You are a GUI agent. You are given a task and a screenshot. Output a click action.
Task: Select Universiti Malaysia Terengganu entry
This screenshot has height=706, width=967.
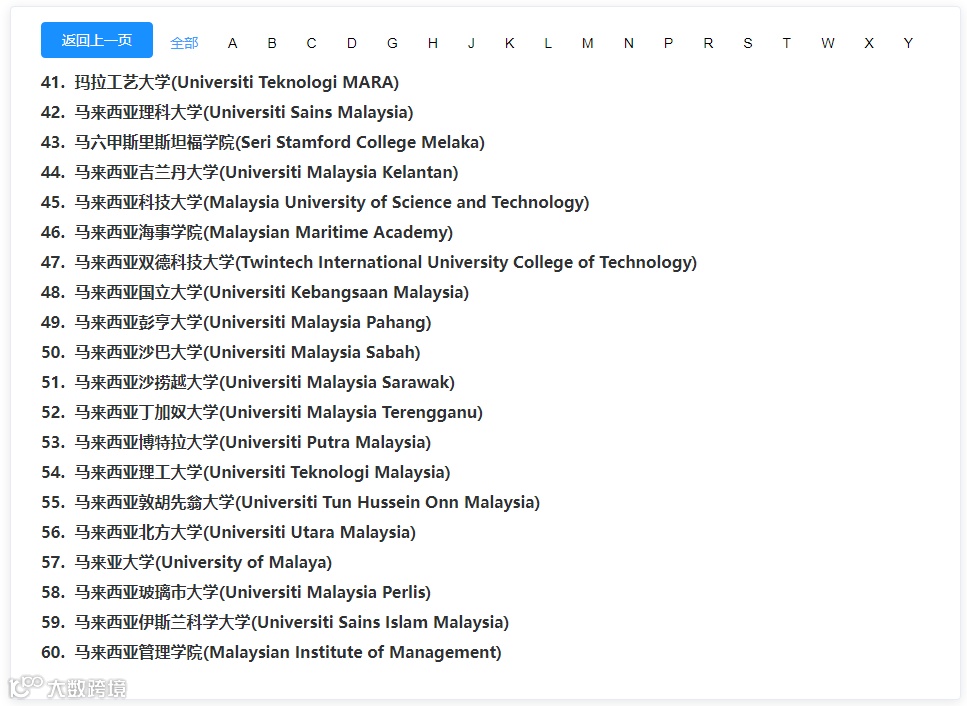pos(262,412)
